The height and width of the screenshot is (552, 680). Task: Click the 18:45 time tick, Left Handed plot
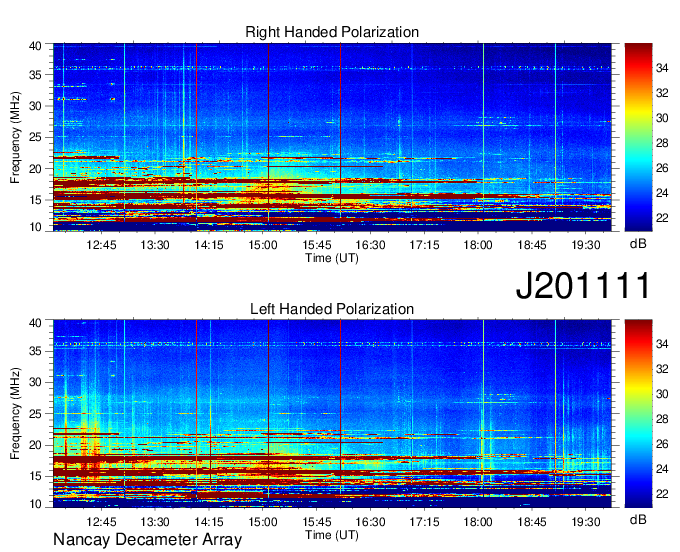532,522
